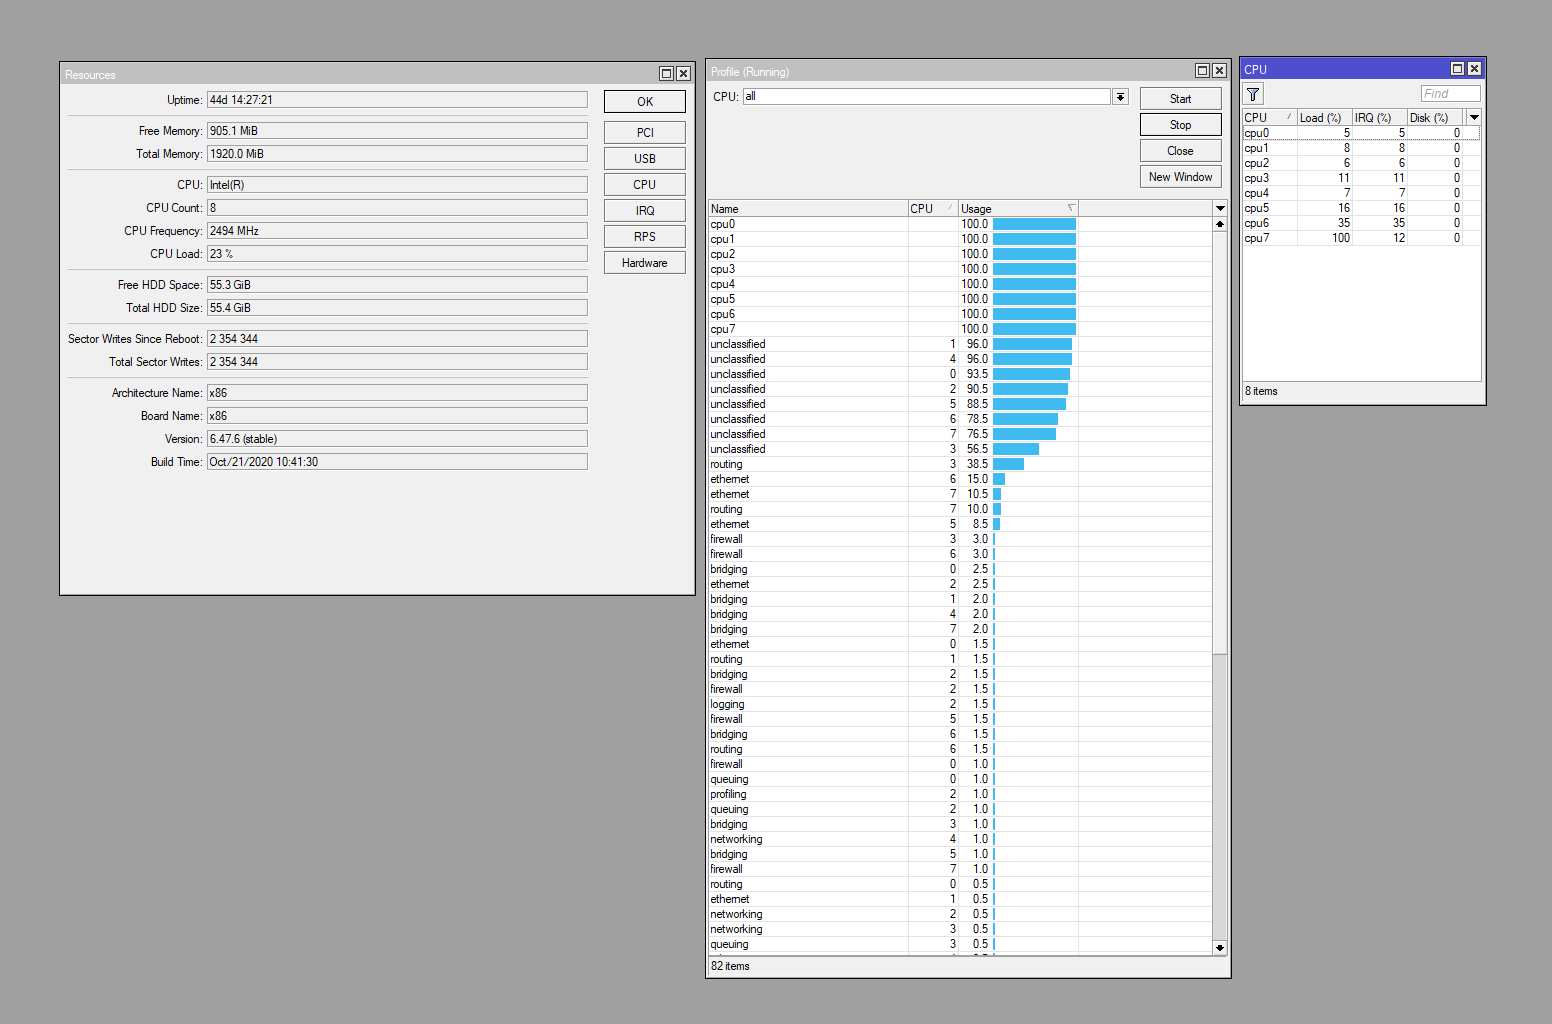Sort CPU window by CPU column
Image resolution: width=1552 pixels, height=1024 pixels.
[x=1269, y=118]
